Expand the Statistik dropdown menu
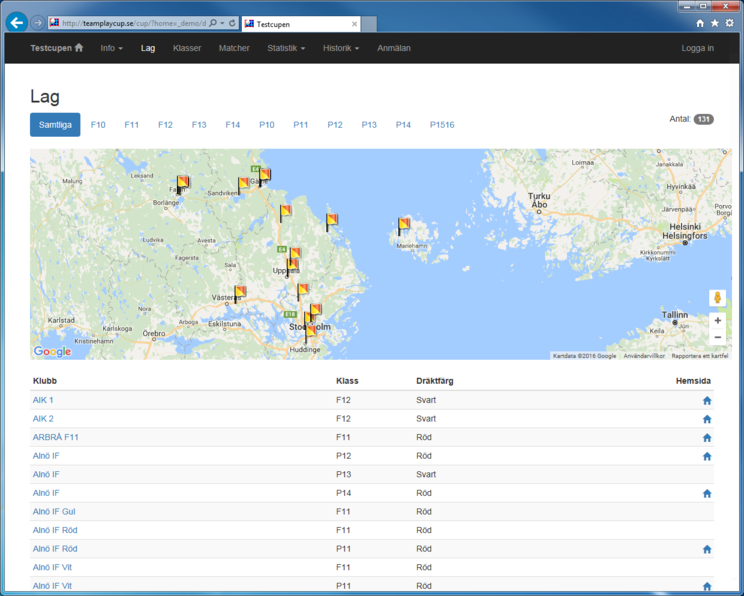Image resolution: width=744 pixels, height=596 pixels. (286, 48)
